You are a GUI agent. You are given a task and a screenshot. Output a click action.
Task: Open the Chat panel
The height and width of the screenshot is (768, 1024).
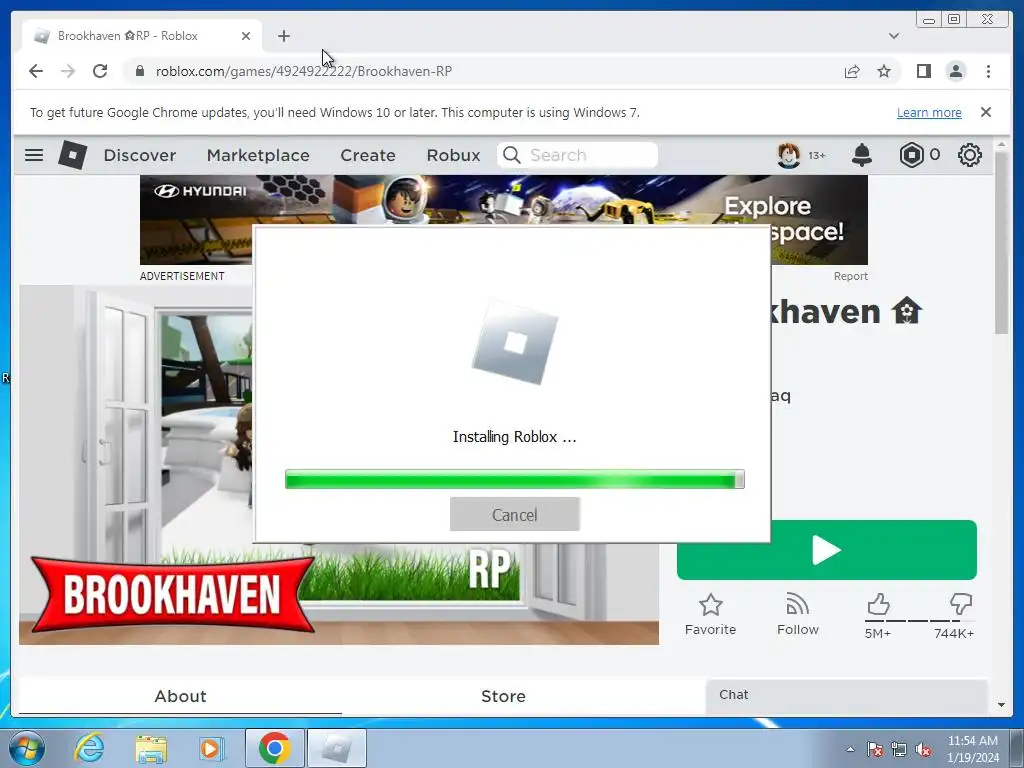coord(846,696)
